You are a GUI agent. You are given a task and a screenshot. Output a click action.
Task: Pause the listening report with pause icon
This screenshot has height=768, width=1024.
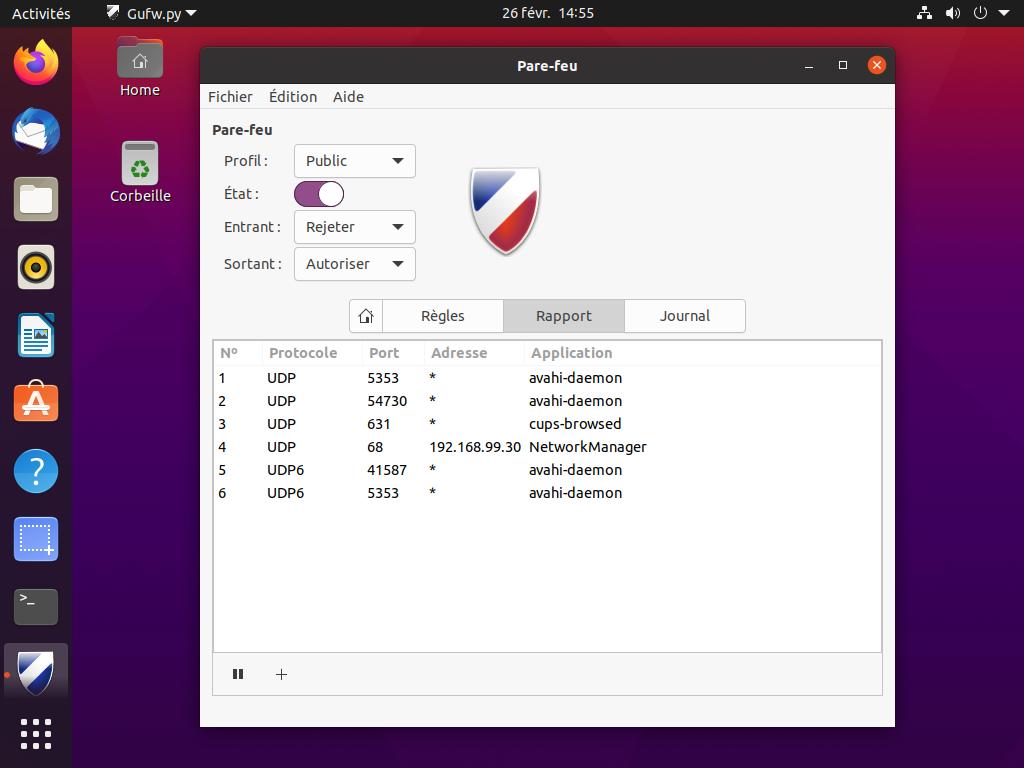coord(238,674)
